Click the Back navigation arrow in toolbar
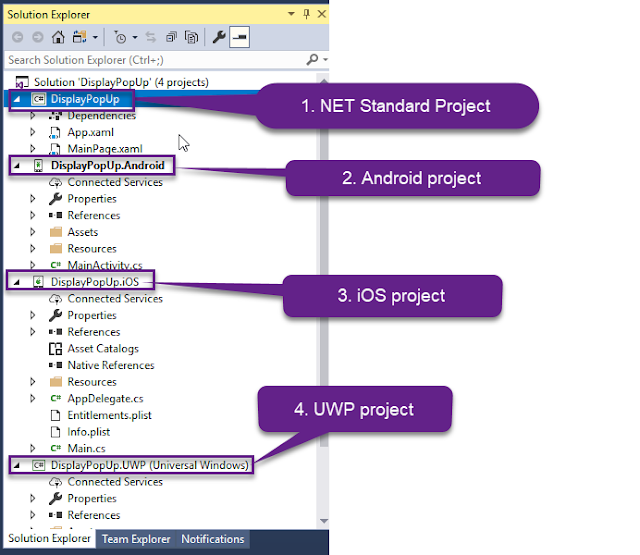640x555 pixels. 18,38
